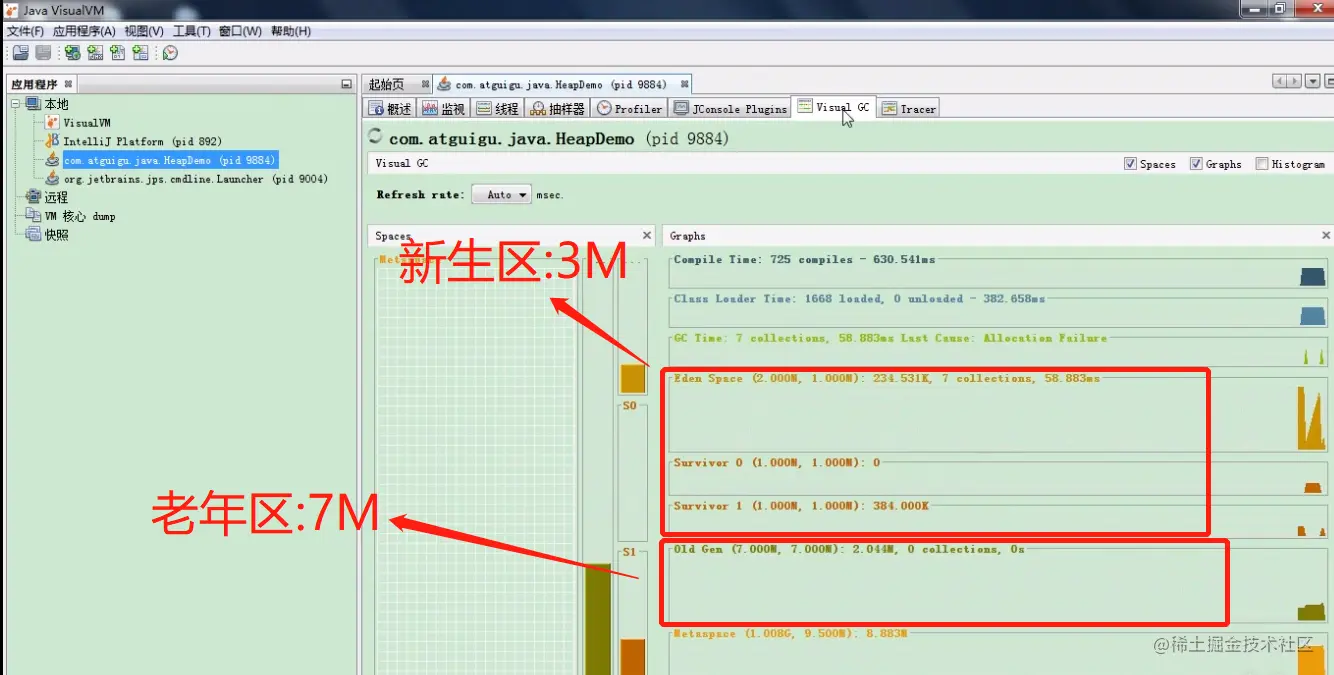1334x675 pixels.
Task: Click the Compile Time graph label
Action: pyautogui.click(x=805, y=260)
